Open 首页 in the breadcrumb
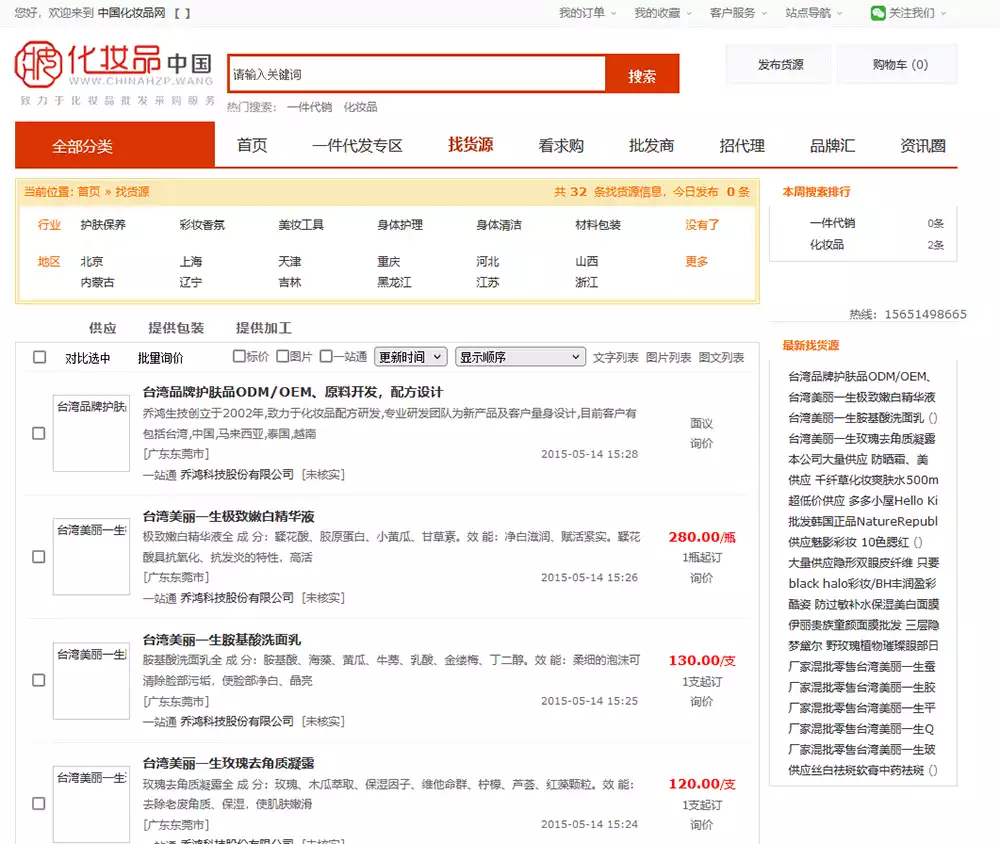This screenshot has width=1000, height=844. pos(89,191)
